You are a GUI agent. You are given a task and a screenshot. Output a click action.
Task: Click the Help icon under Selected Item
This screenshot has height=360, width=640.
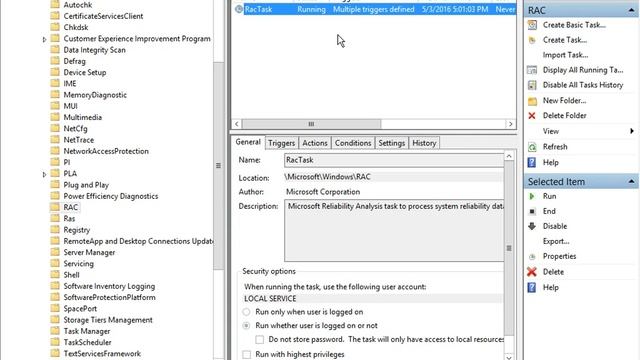532,287
